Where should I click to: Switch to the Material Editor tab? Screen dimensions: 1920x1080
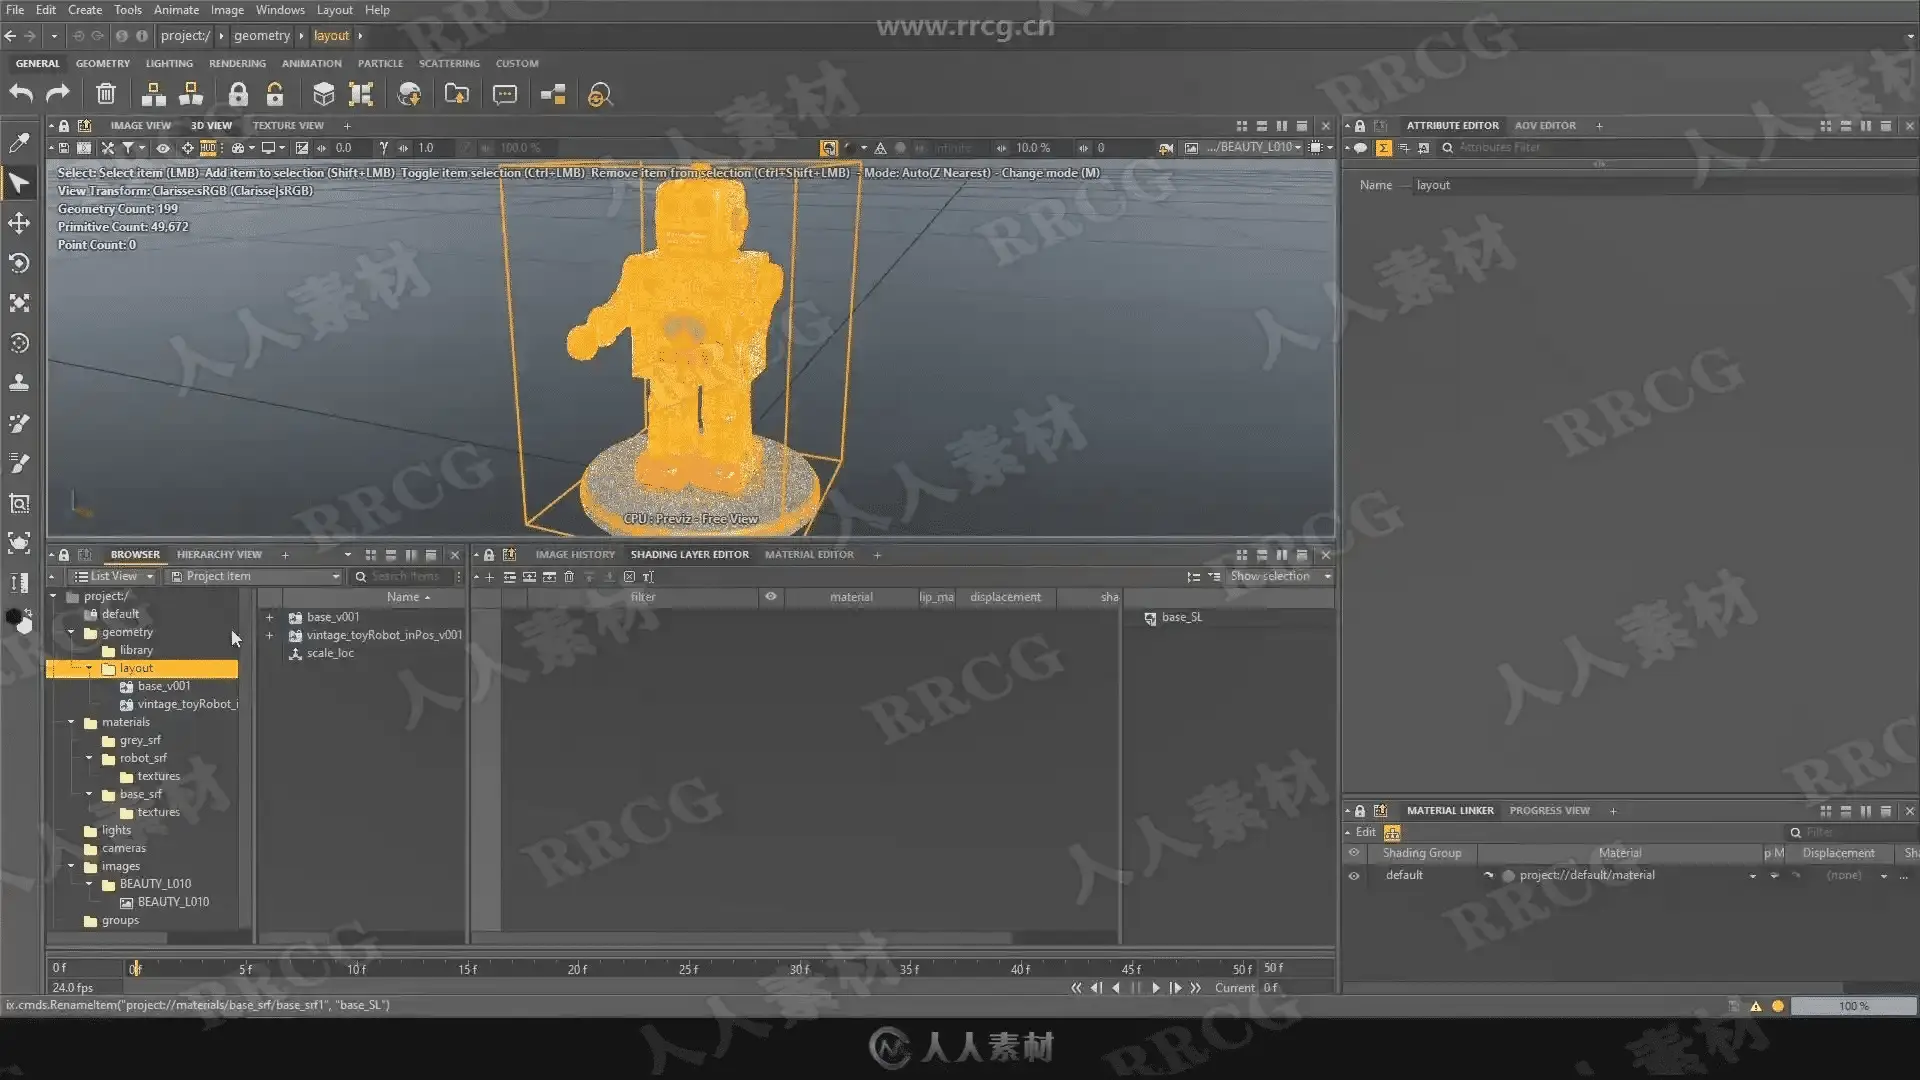(809, 554)
